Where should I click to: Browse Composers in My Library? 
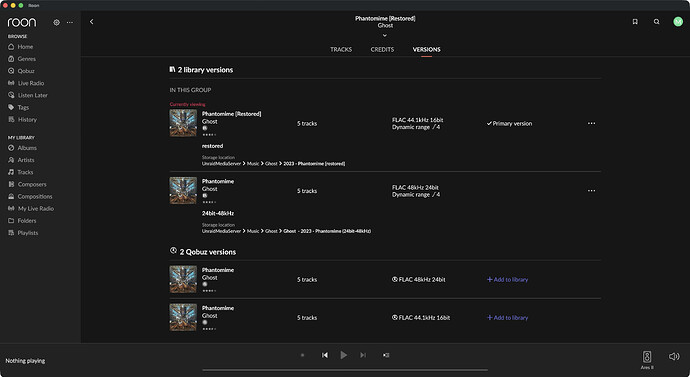27,184
